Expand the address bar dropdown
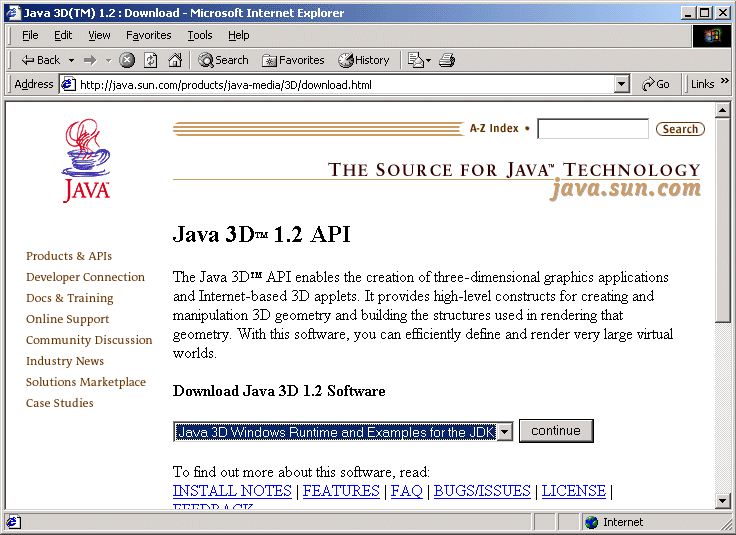The width and height of the screenshot is (736, 535). coord(621,84)
